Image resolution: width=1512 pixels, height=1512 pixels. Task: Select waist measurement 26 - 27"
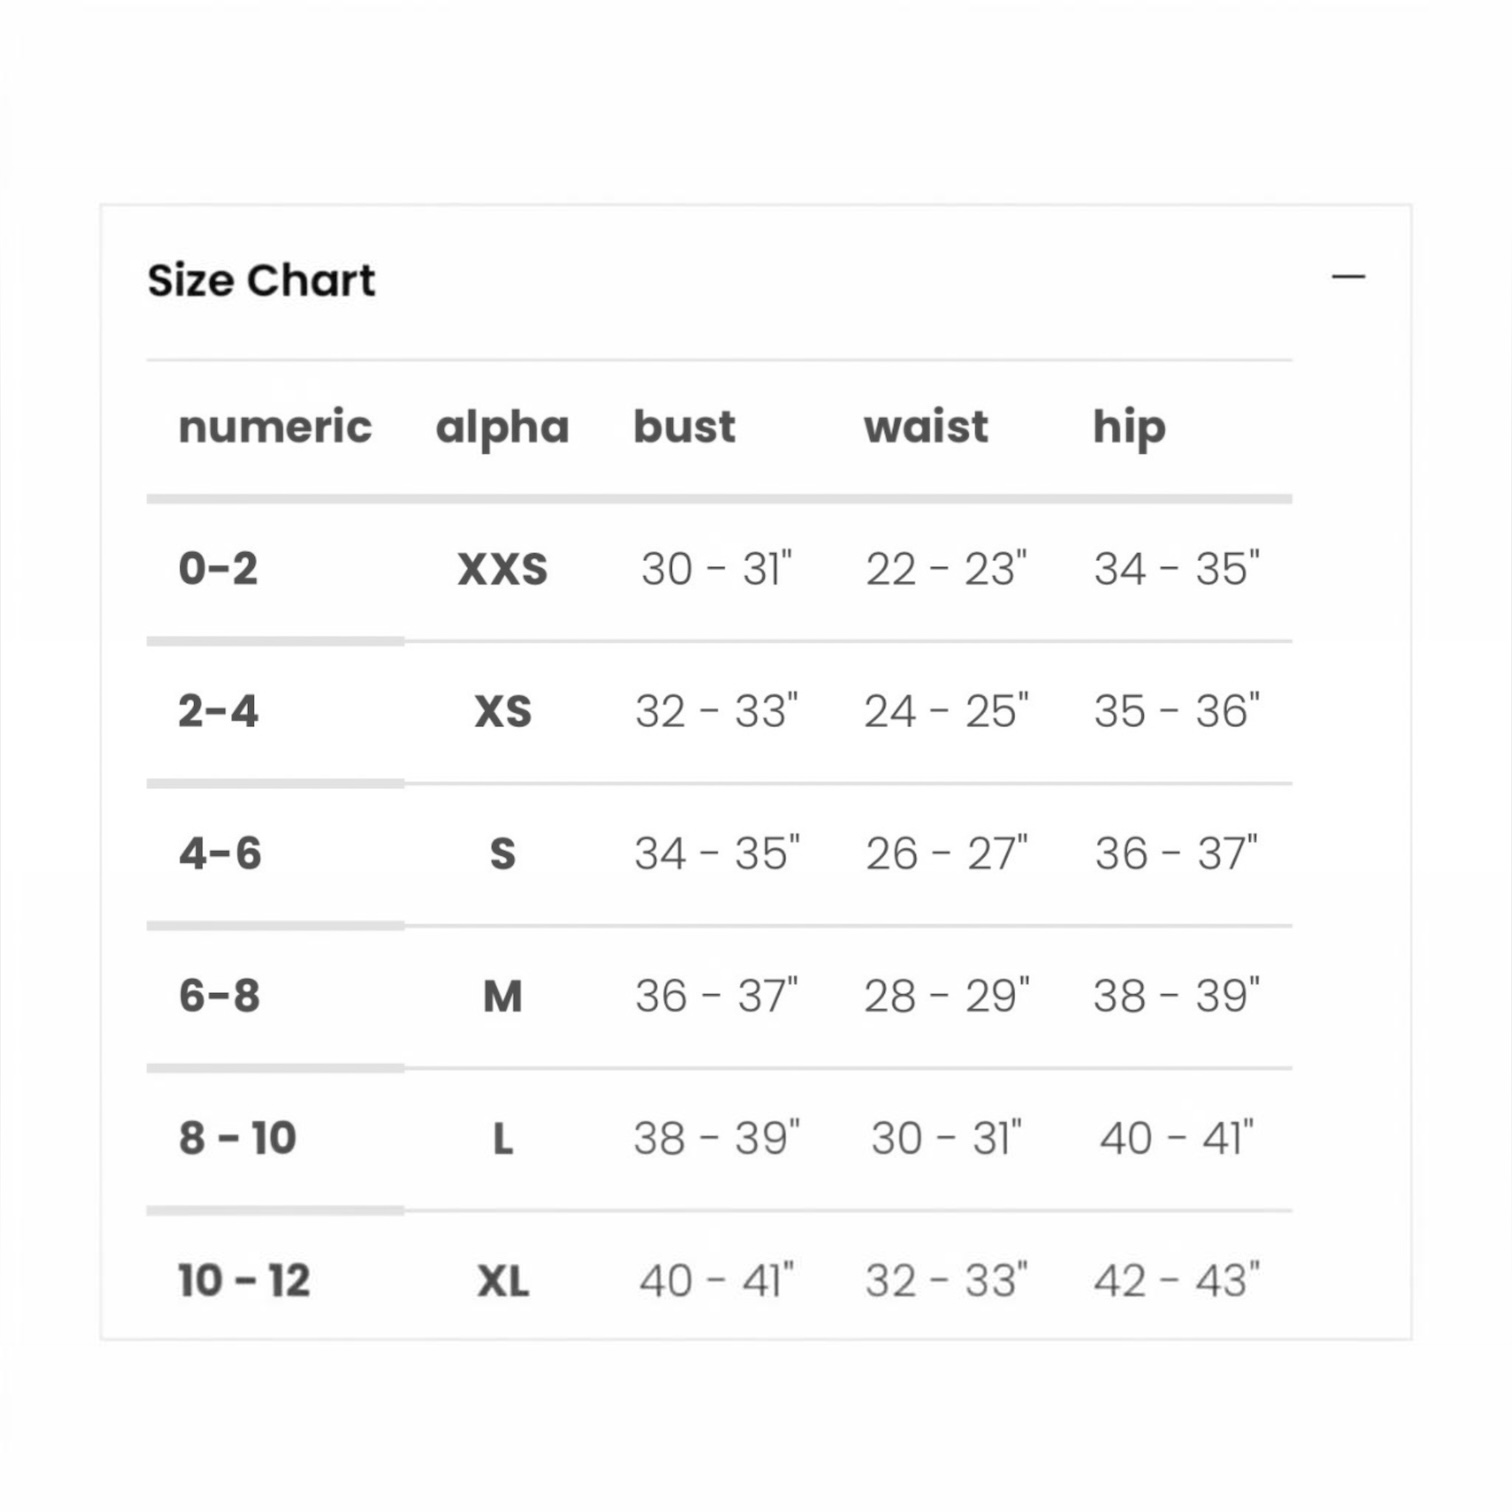[x=946, y=854]
